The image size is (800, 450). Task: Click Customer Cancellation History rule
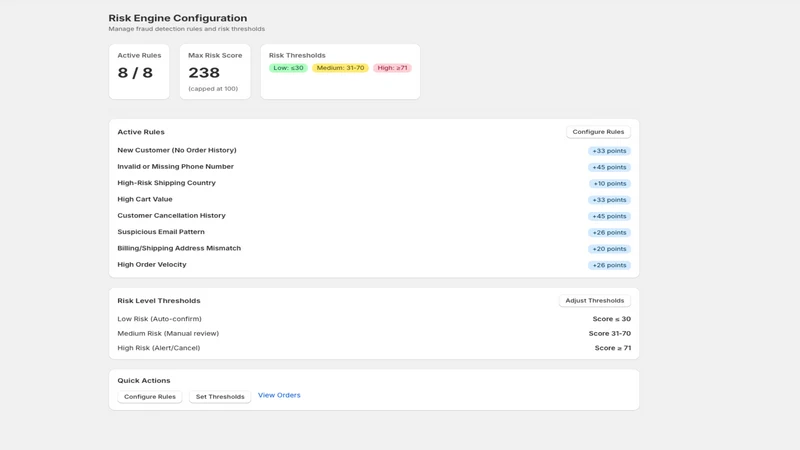[x=171, y=215]
